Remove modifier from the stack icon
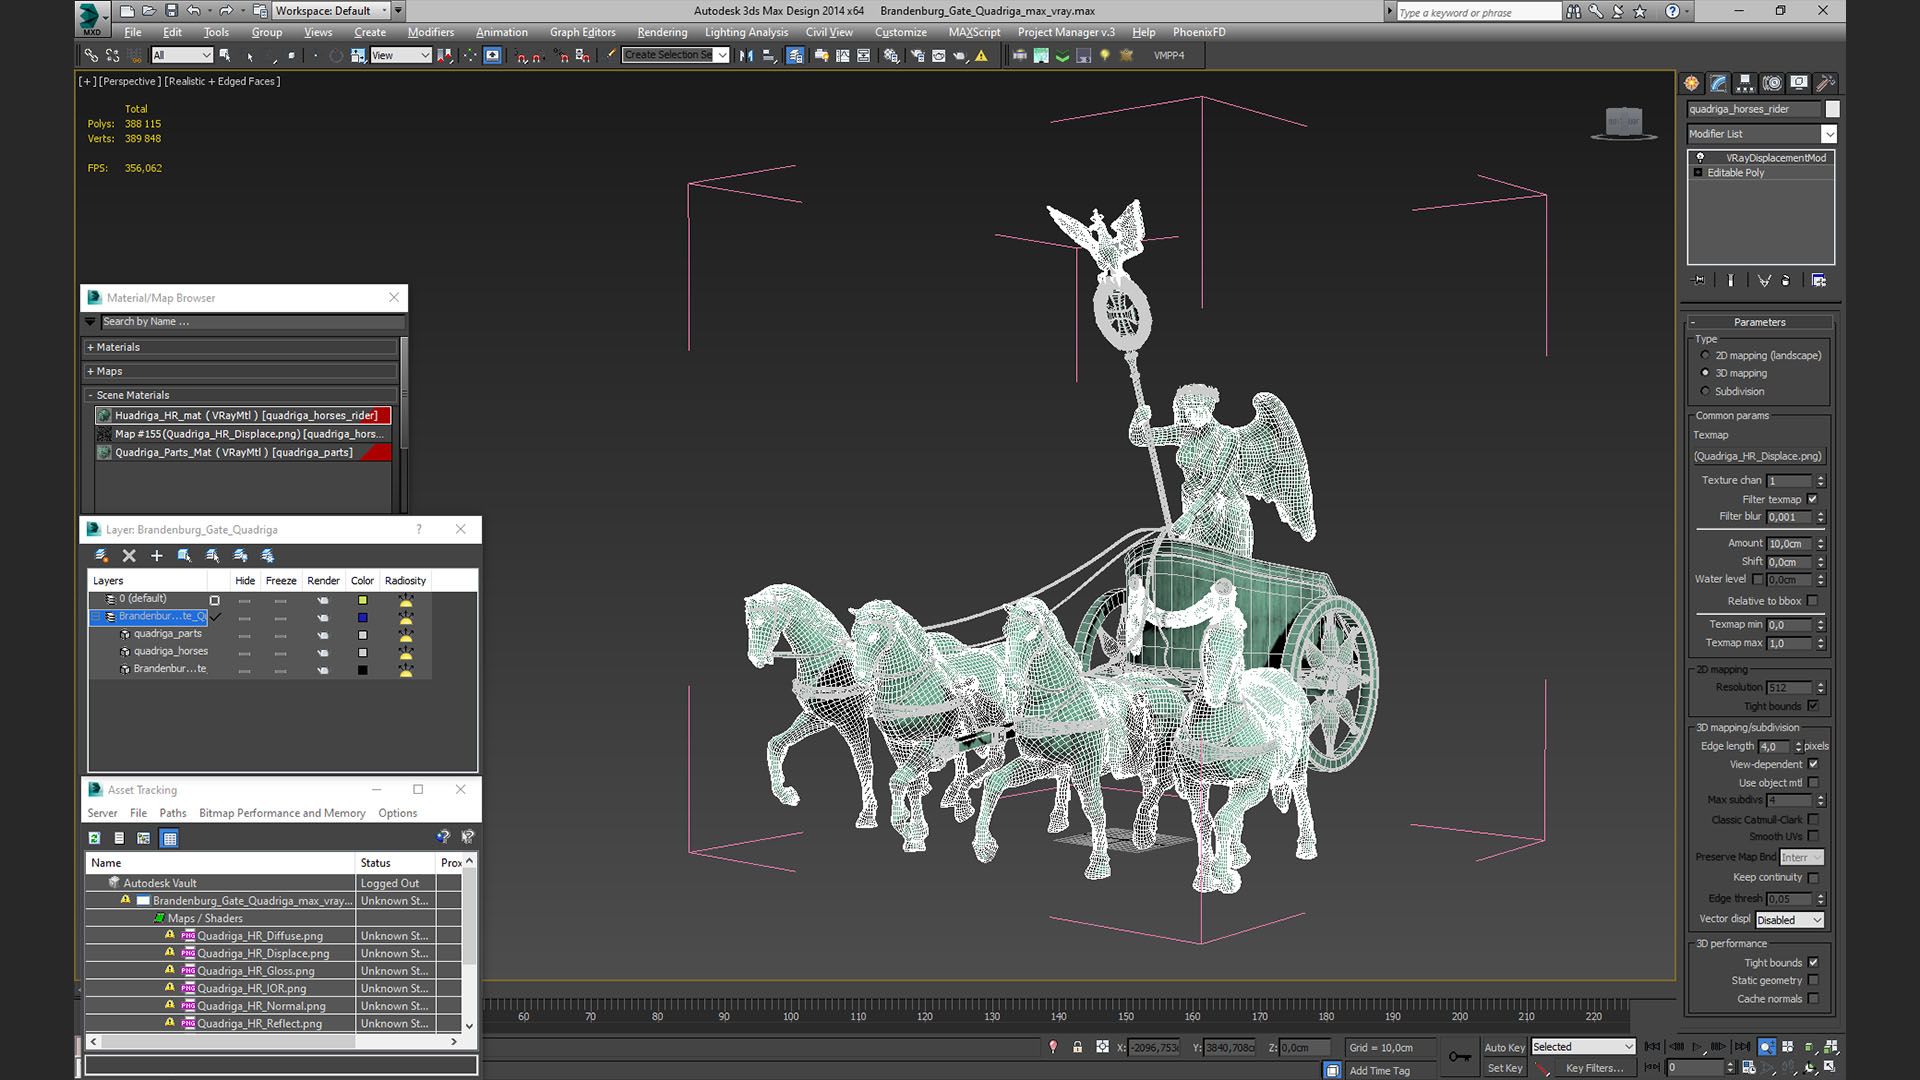This screenshot has height=1080, width=1920. (x=1786, y=280)
